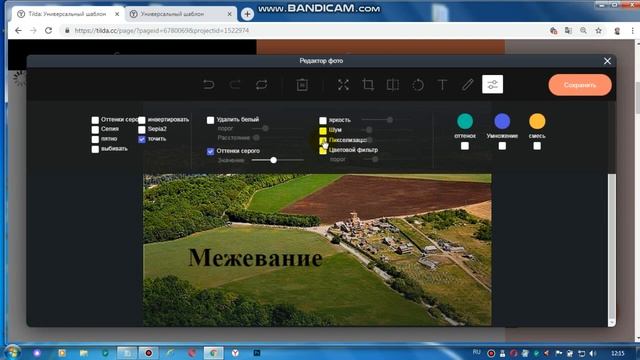Enable the Sepia2 checkbox
The image size is (640, 360).
tap(142, 129)
